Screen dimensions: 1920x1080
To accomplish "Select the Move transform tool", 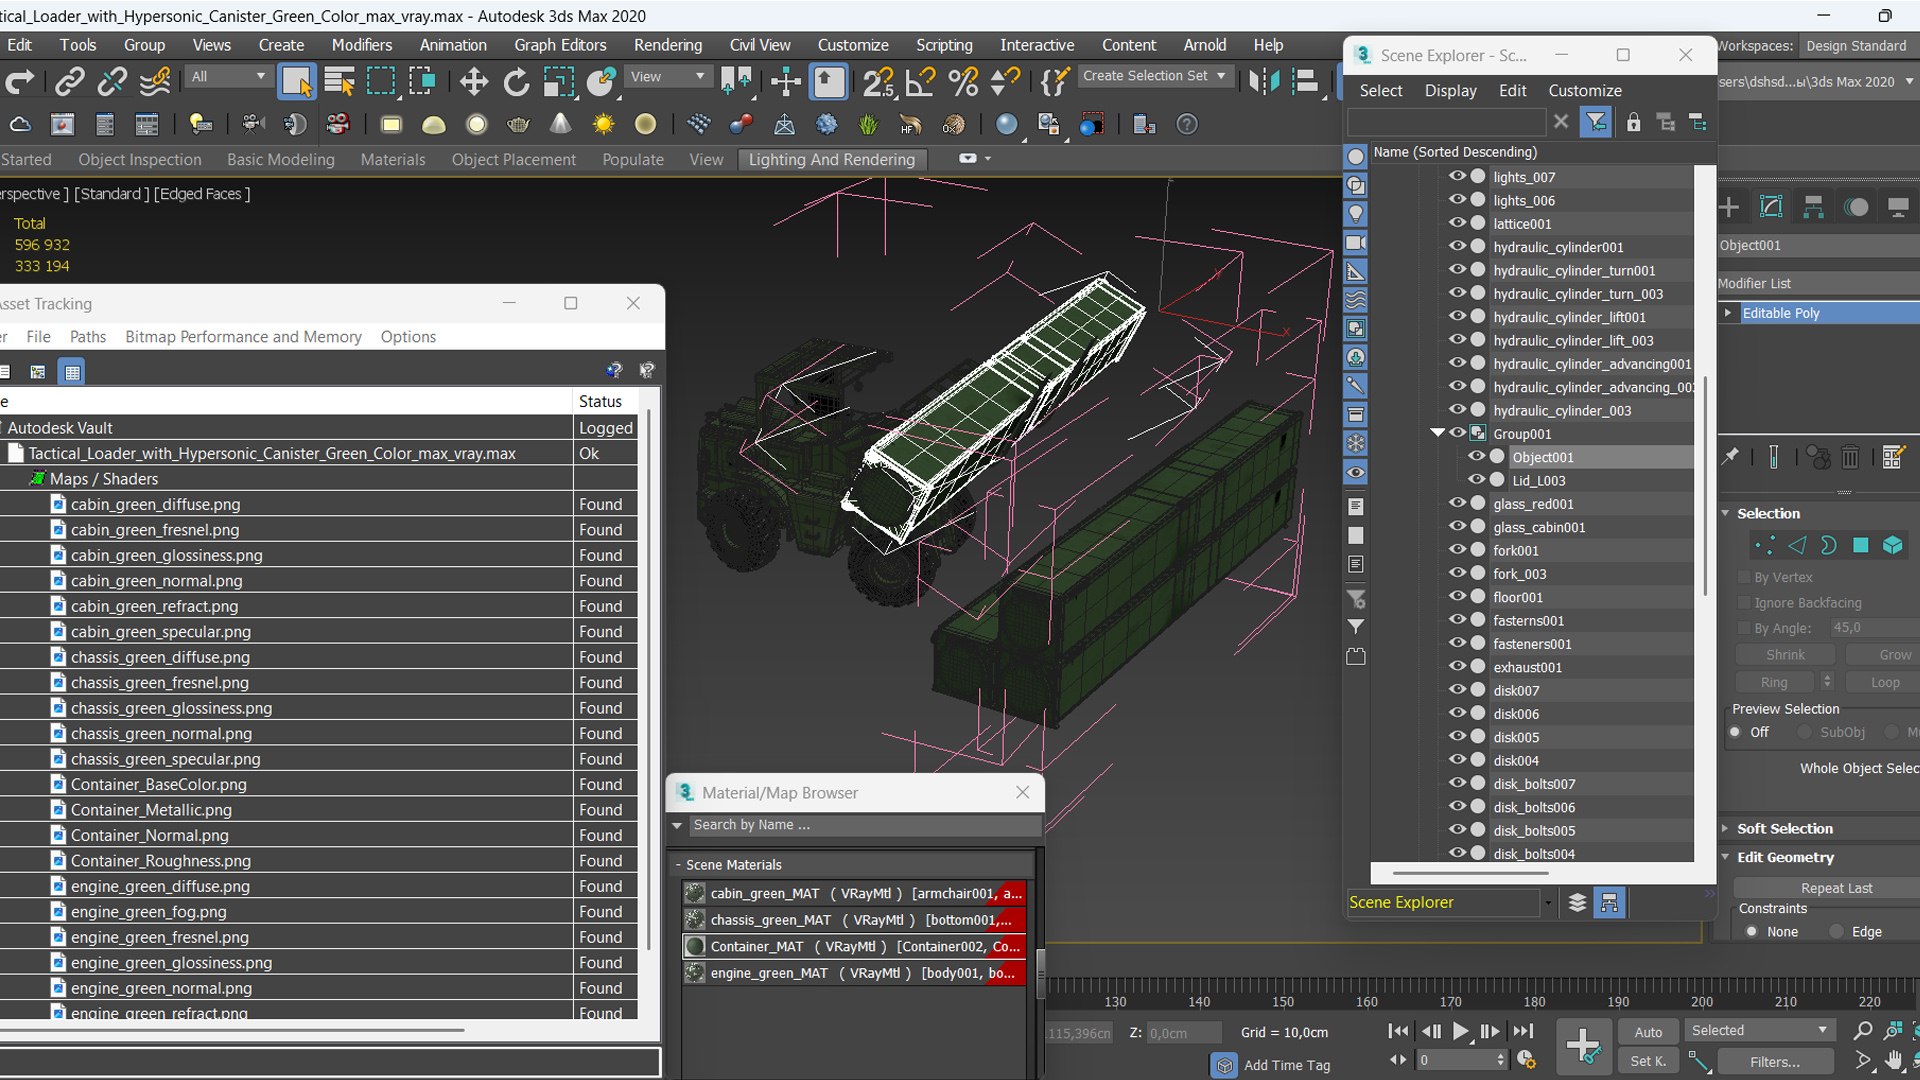I will click(473, 81).
